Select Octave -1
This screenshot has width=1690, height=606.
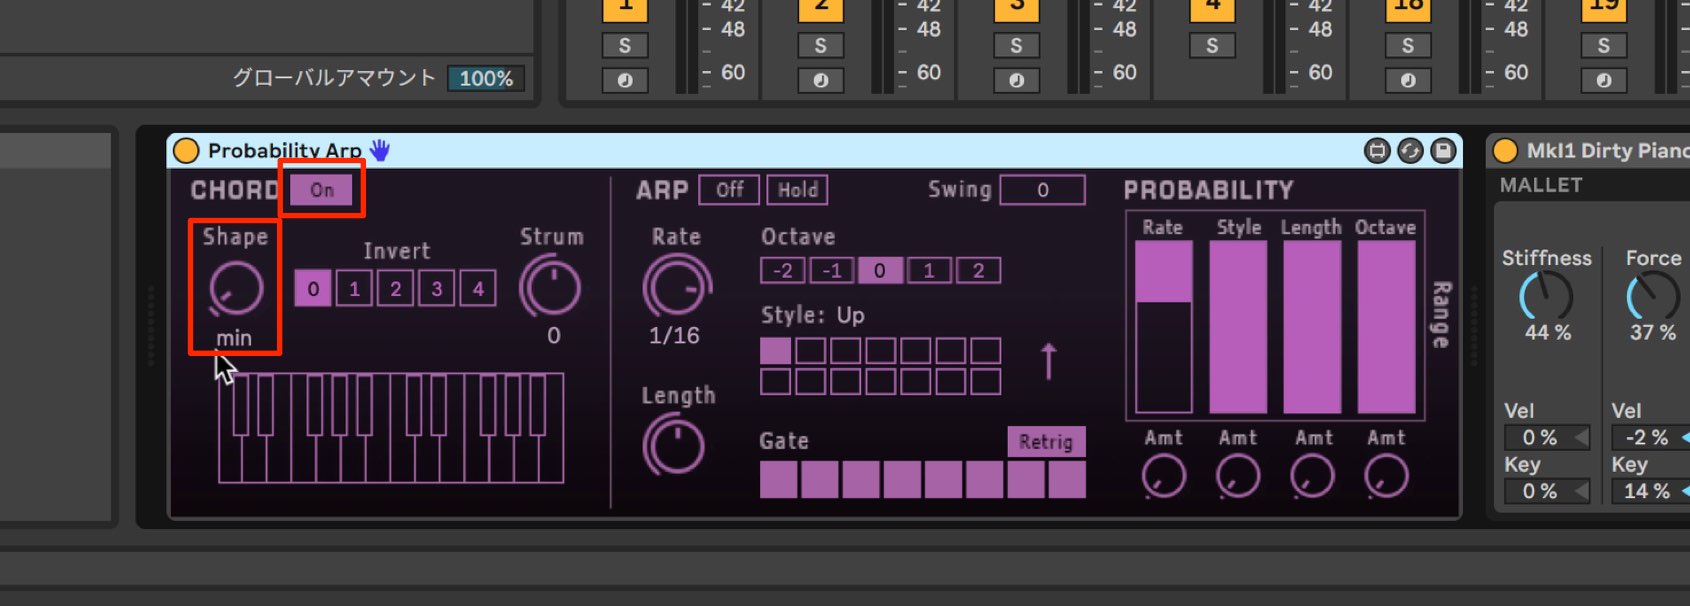831,270
